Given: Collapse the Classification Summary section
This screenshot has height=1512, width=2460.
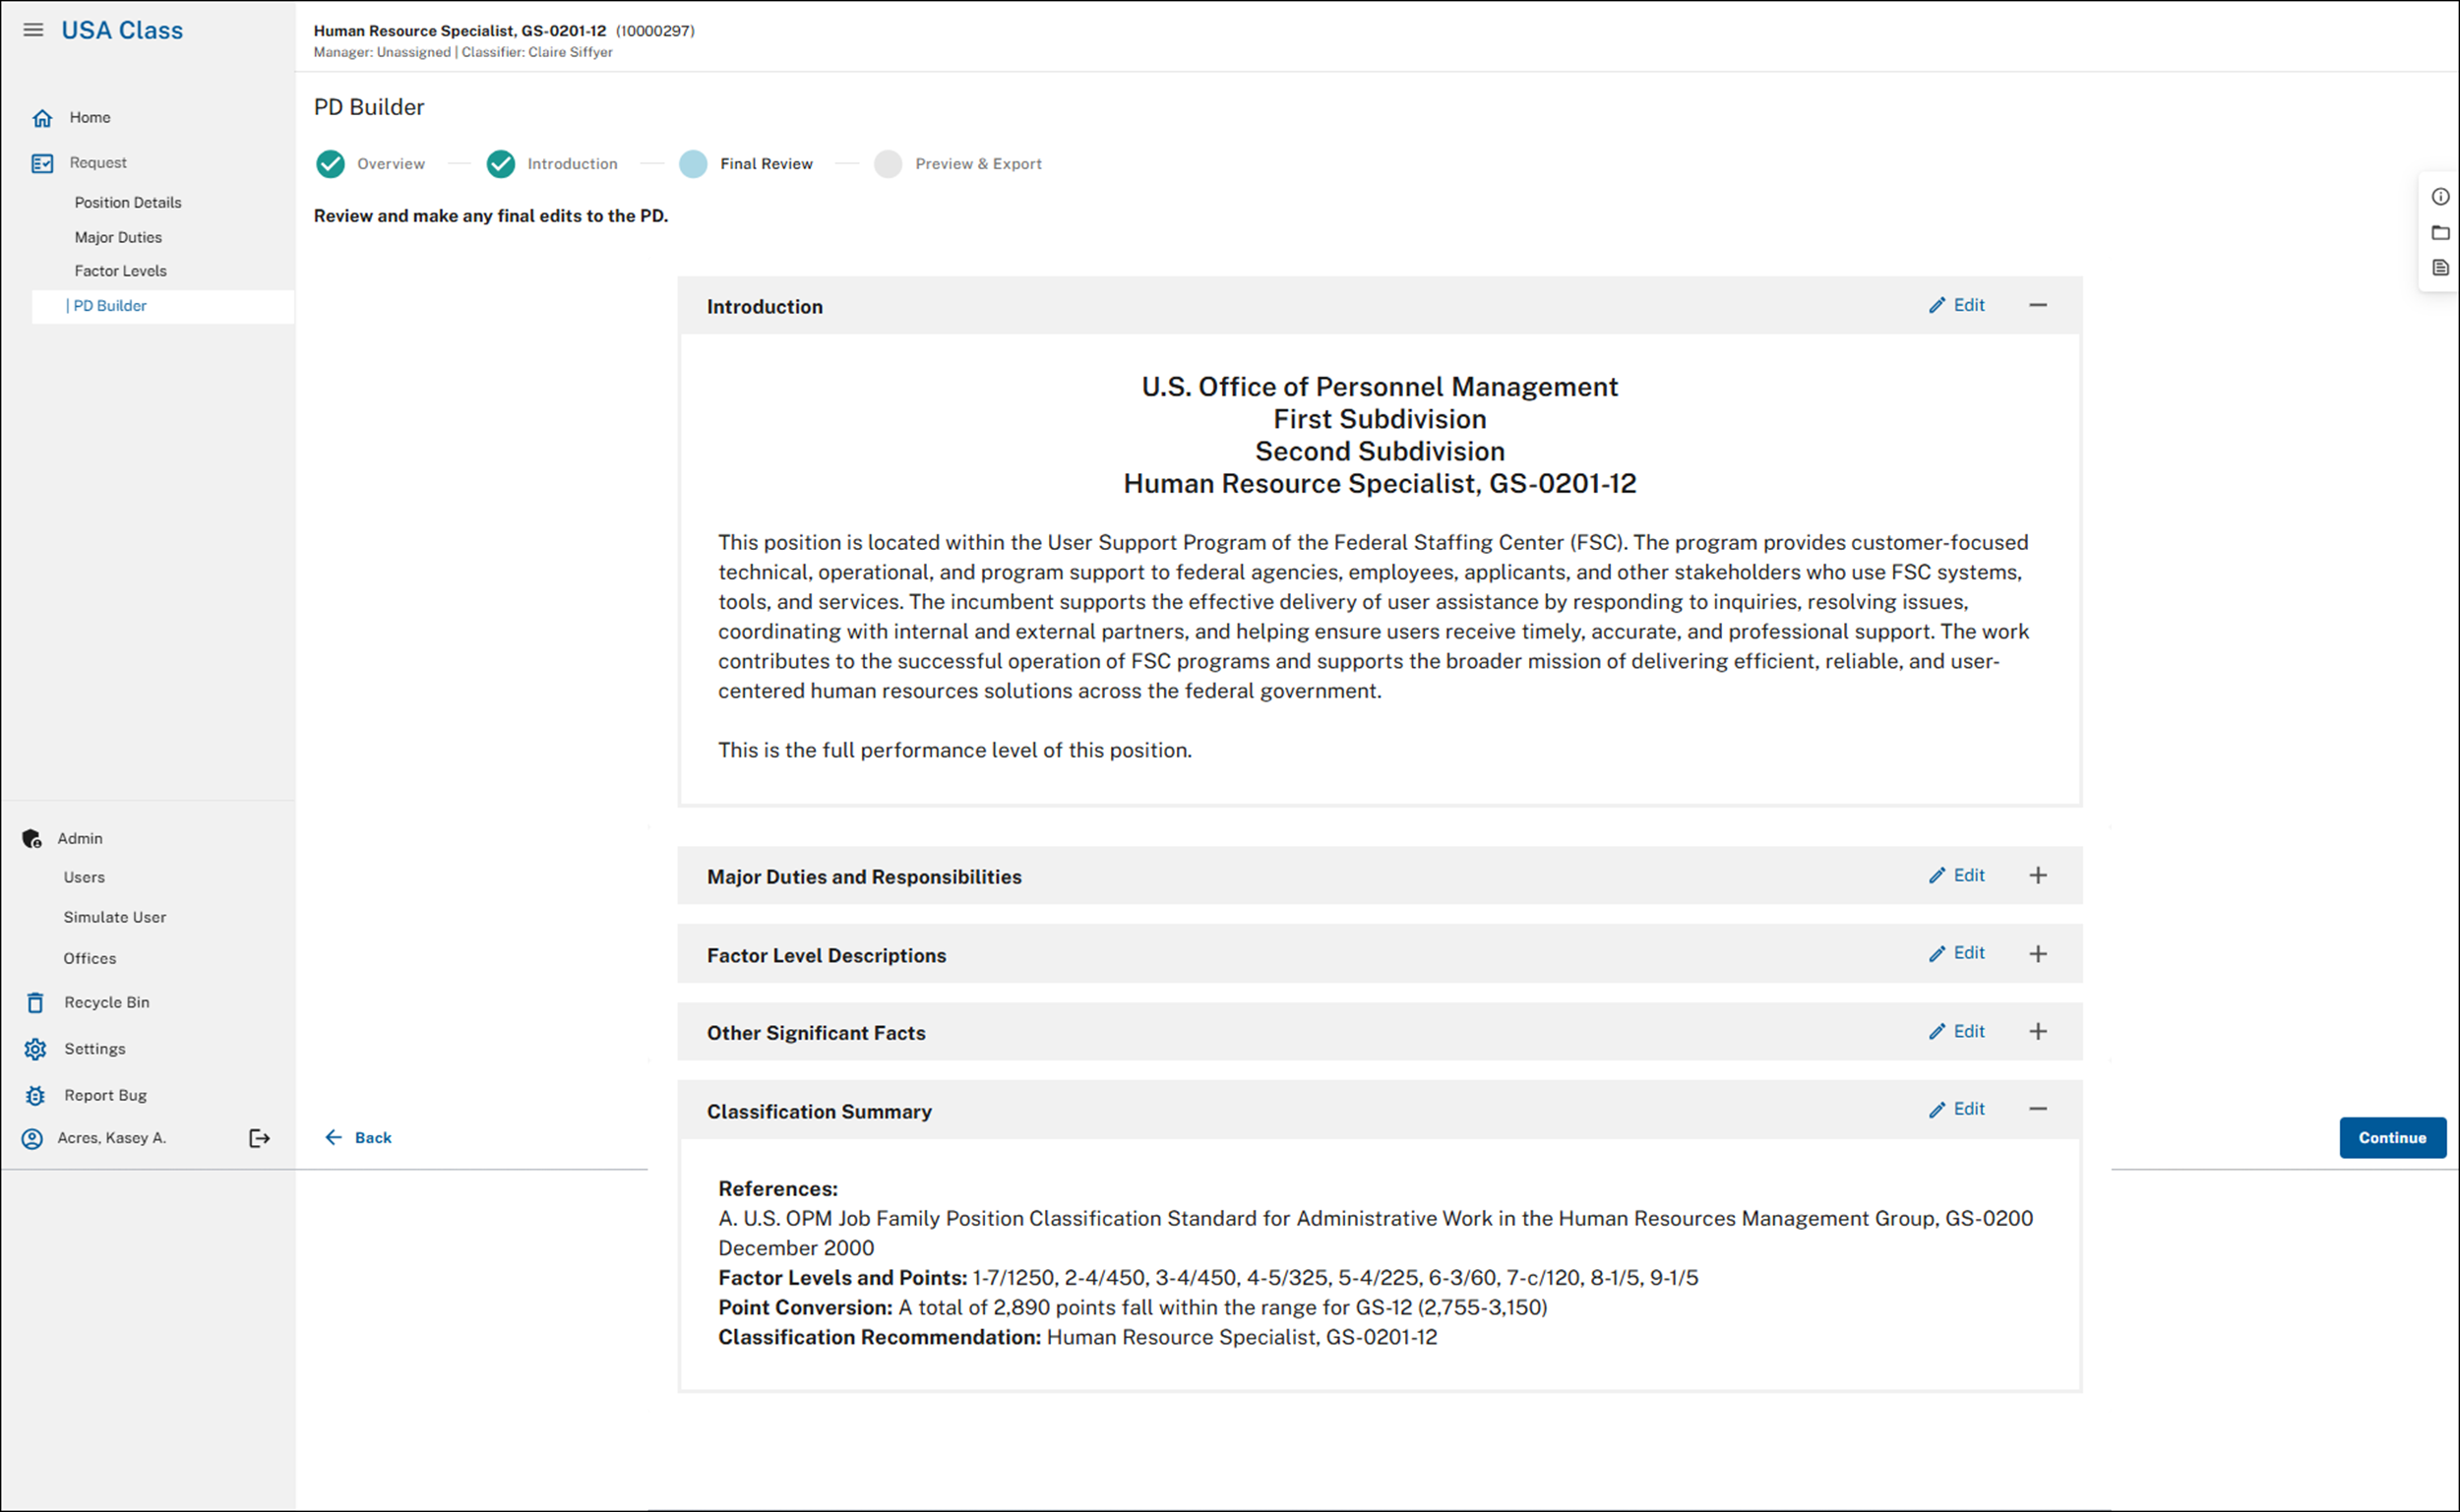Looking at the screenshot, I should coord(2038,1109).
